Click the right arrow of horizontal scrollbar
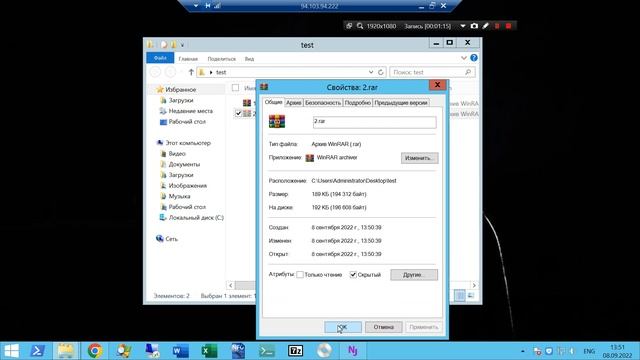The height and width of the screenshot is (360, 640). click(474, 285)
